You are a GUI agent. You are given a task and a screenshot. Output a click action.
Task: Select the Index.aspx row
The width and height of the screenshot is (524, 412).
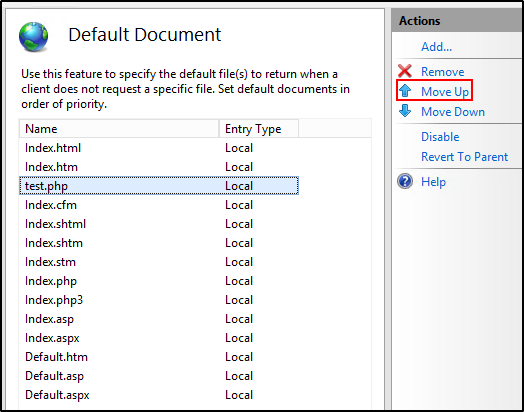click(x=159, y=338)
